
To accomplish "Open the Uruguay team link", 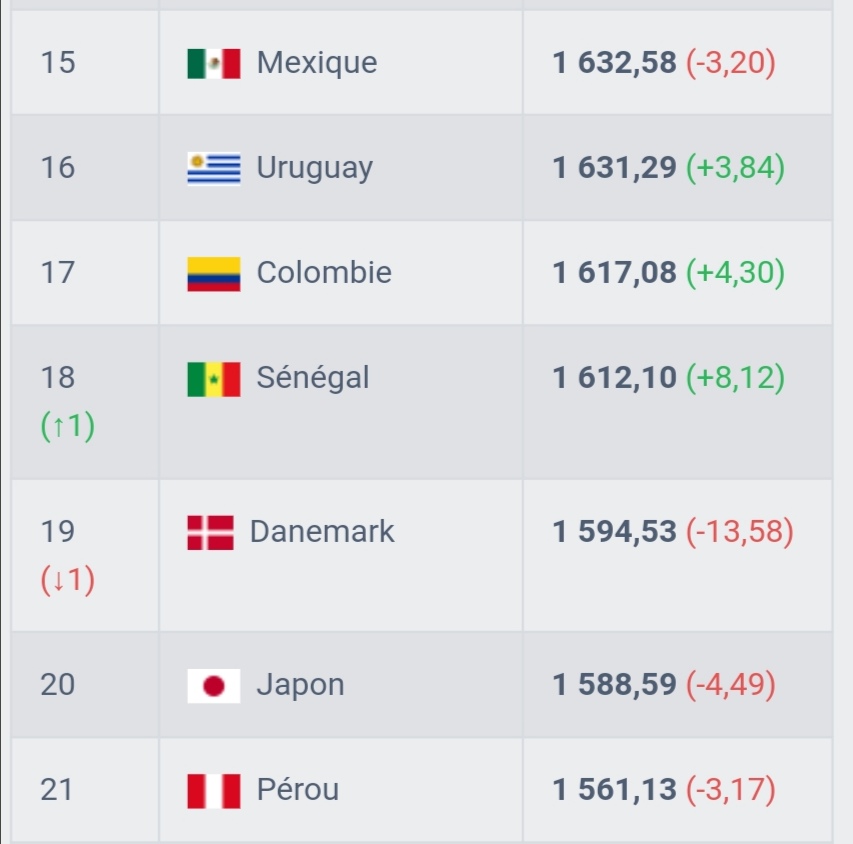I will point(314,168).
